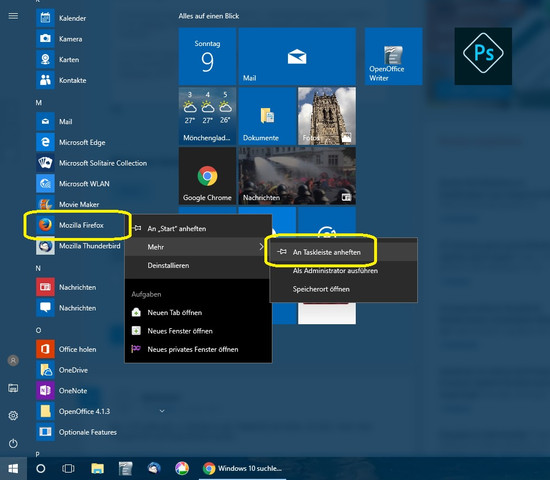Click the letter M section header
Image resolution: width=550 pixels, height=480 pixels.
pyautogui.click(x=39, y=102)
